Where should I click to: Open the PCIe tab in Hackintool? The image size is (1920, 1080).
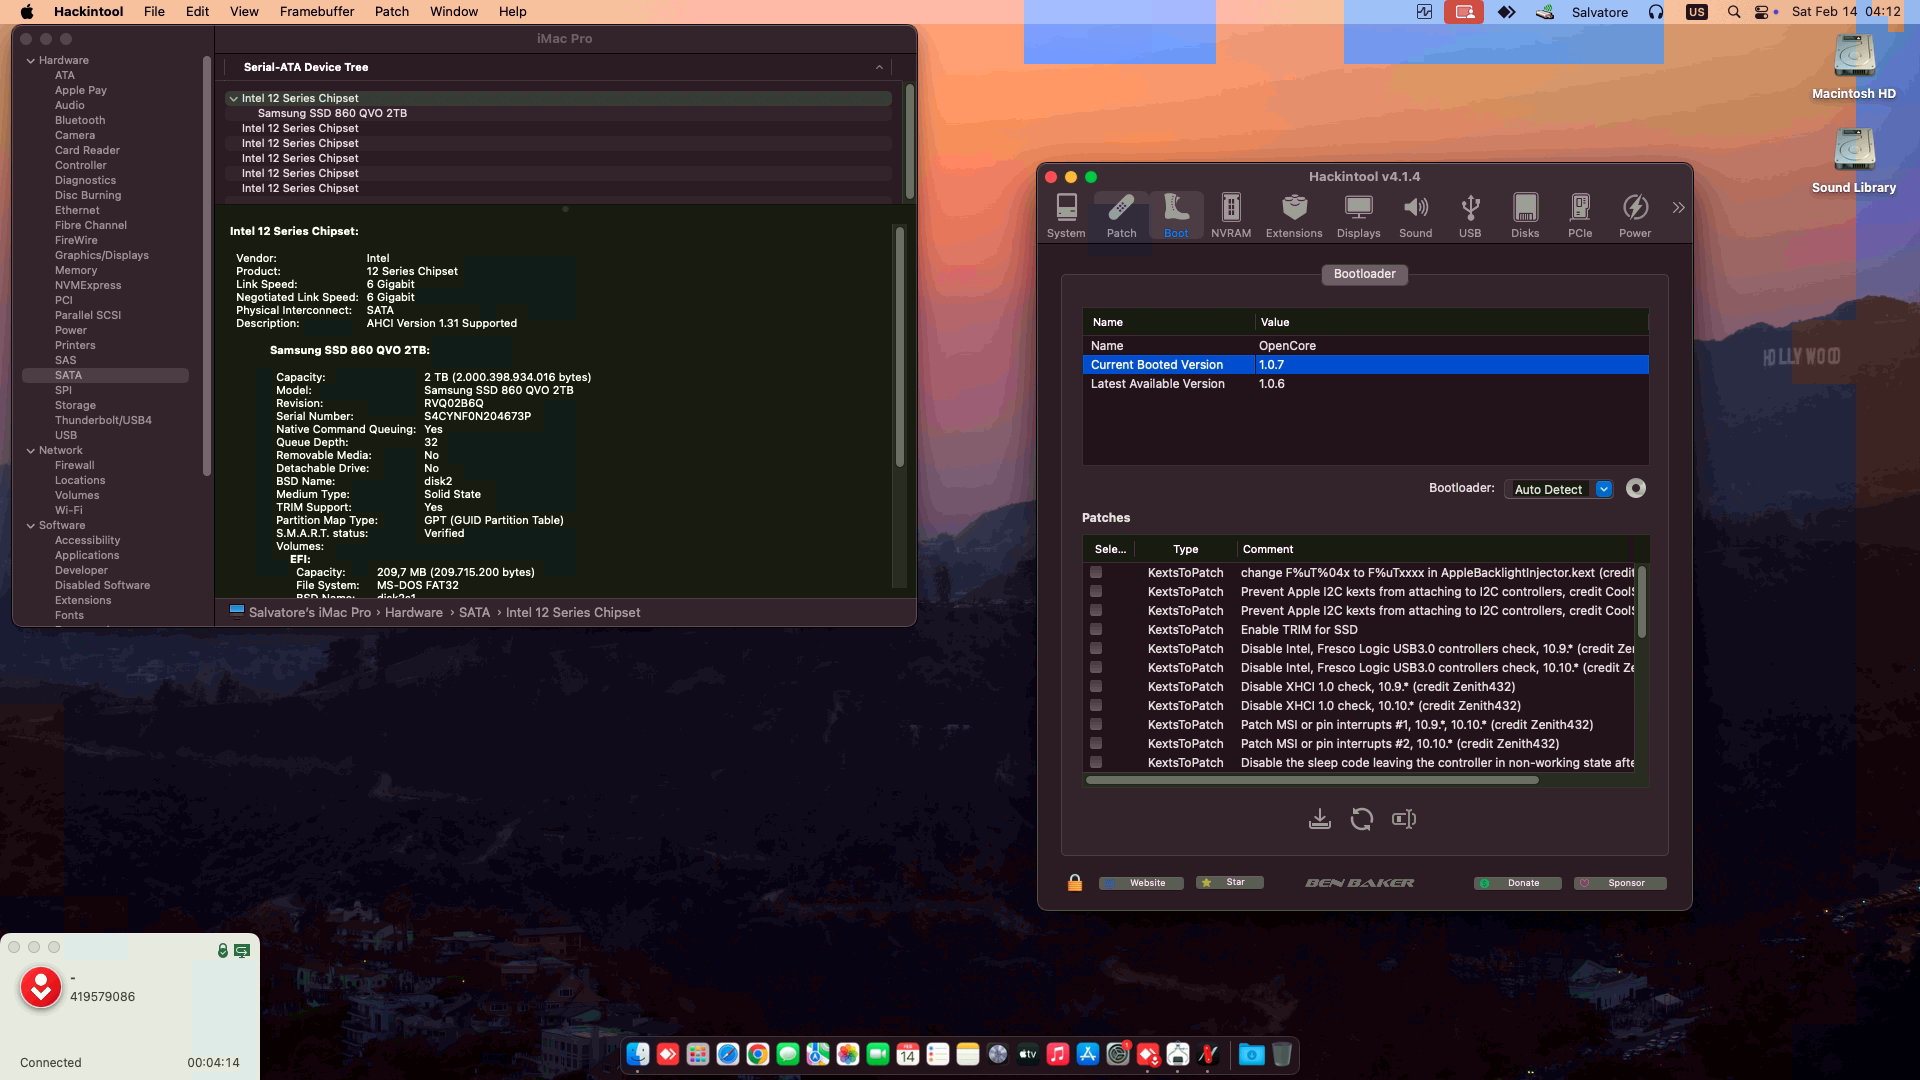pos(1580,216)
